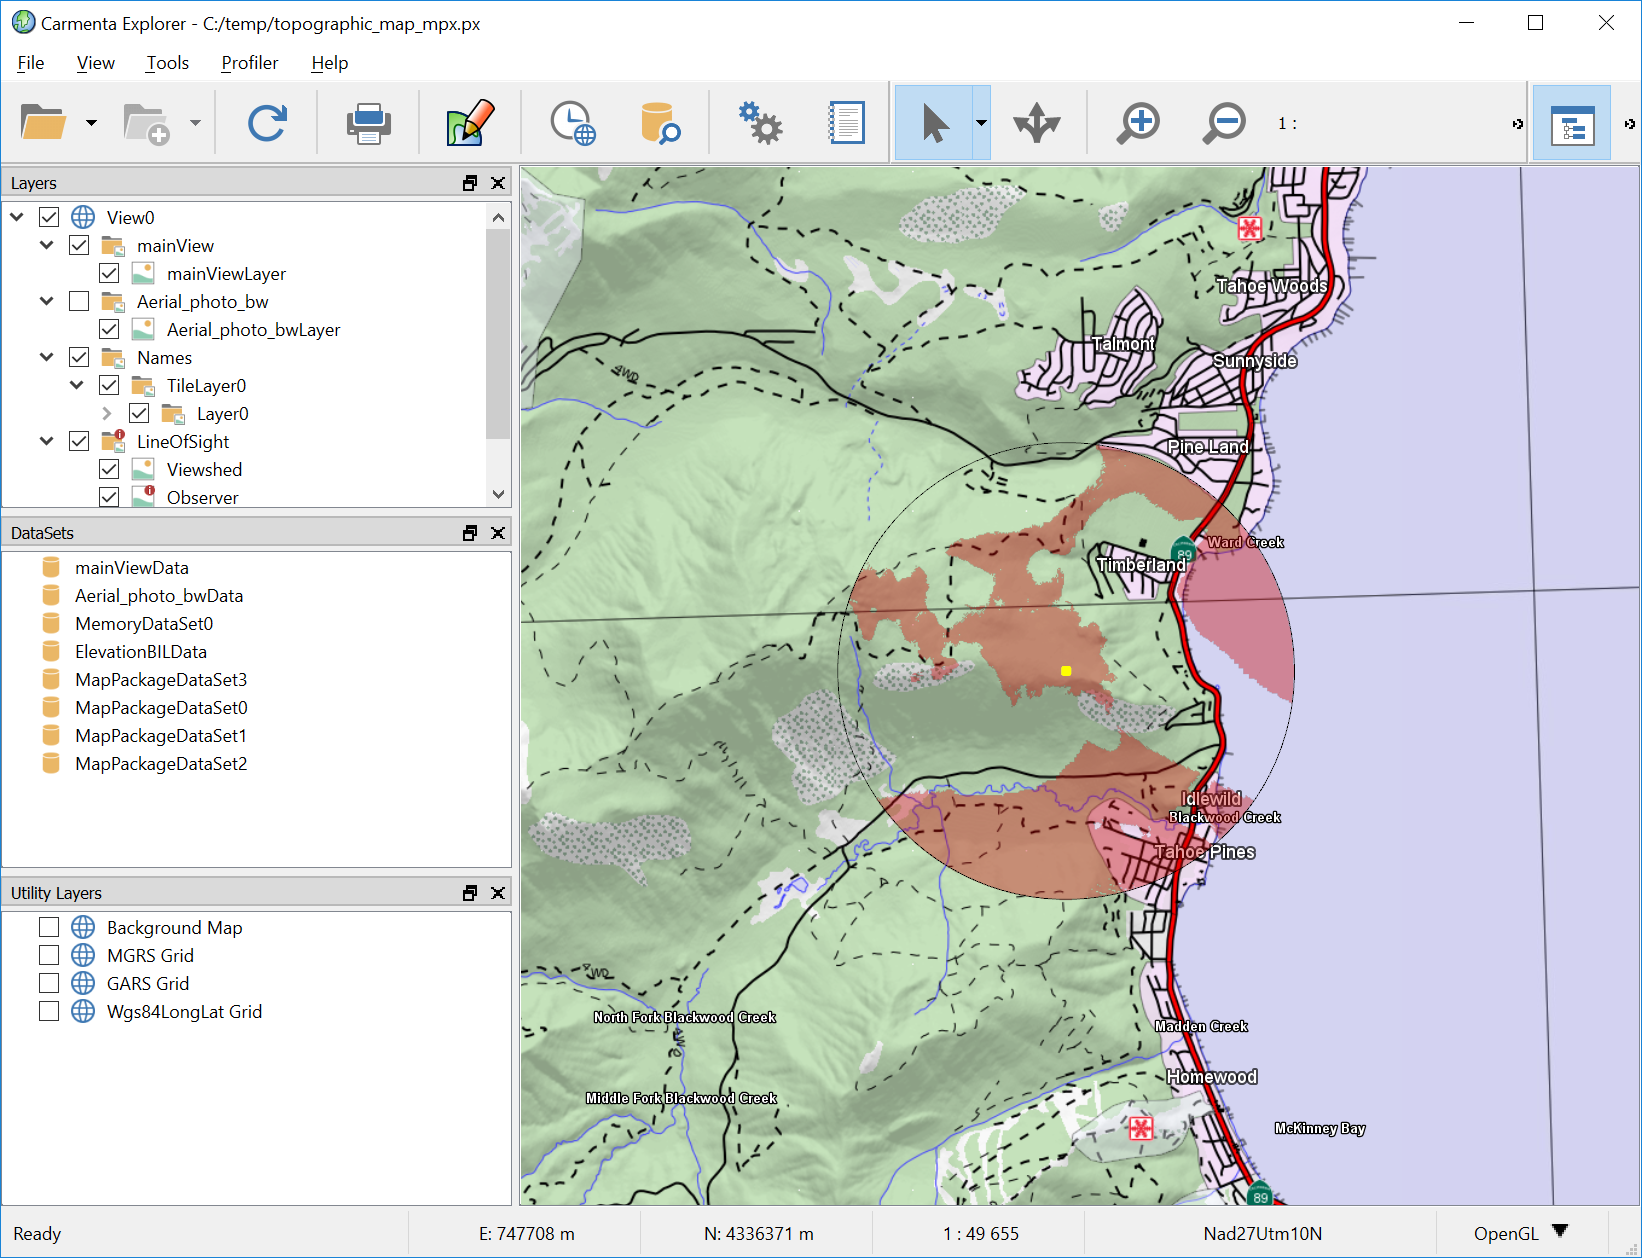Click the Zoom Out magnifier

(x=1224, y=123)
